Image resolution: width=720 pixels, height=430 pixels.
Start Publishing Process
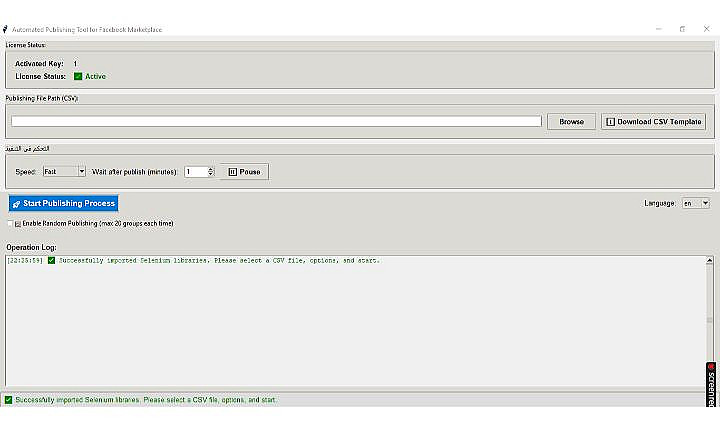(63, 203)
